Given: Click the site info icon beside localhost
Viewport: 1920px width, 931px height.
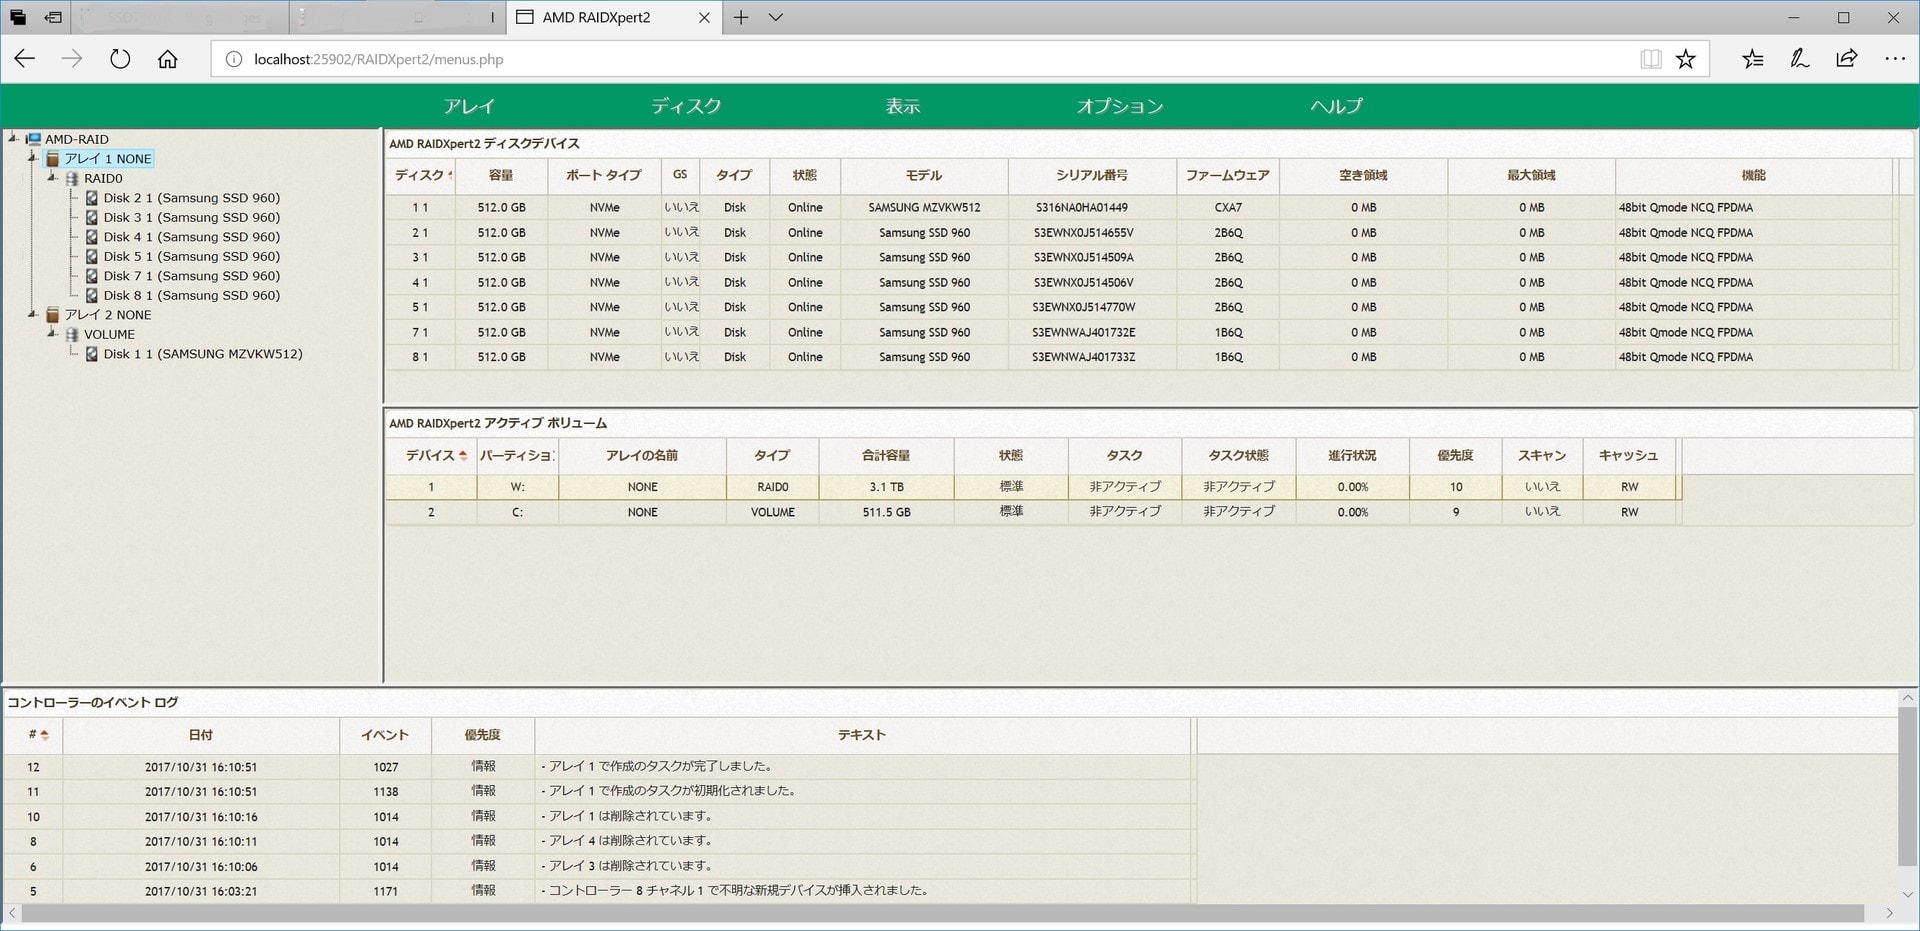Looking at the screenshot, I should (233, 59).
